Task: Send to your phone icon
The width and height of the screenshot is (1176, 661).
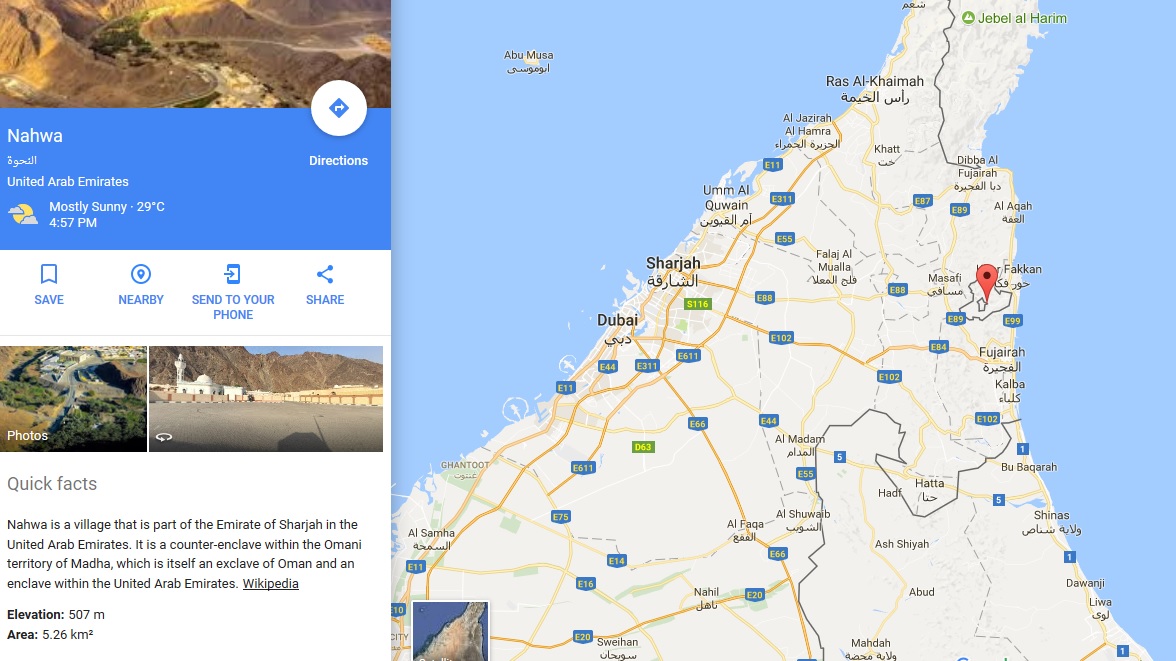Action: pos(232,274)
